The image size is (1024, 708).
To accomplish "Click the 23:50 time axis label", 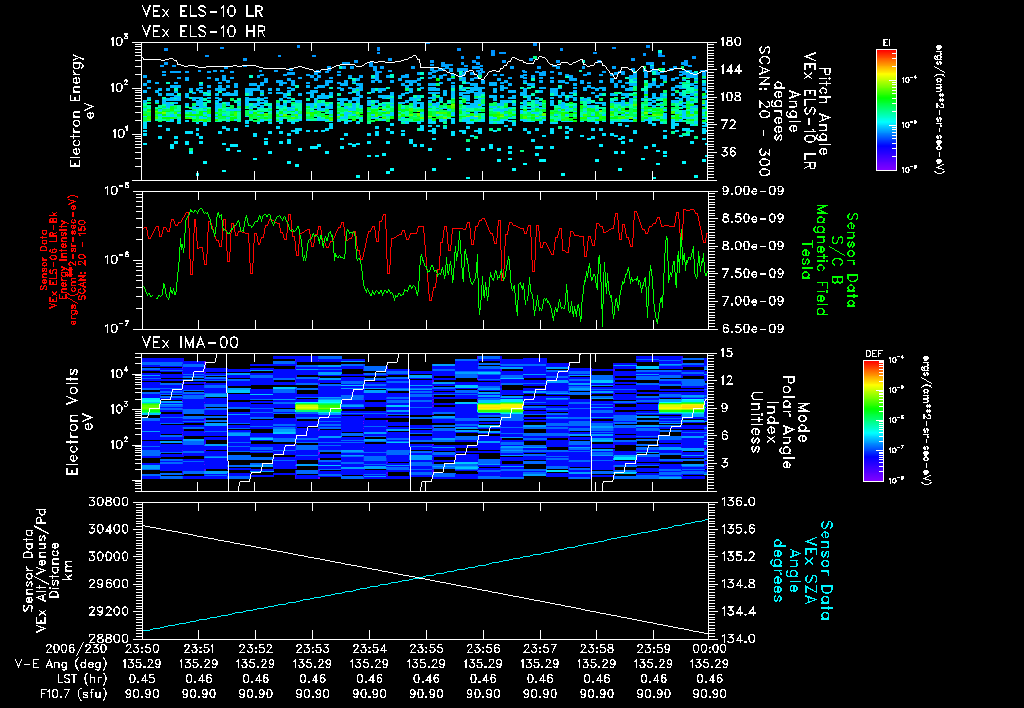I will pos(142,649).
